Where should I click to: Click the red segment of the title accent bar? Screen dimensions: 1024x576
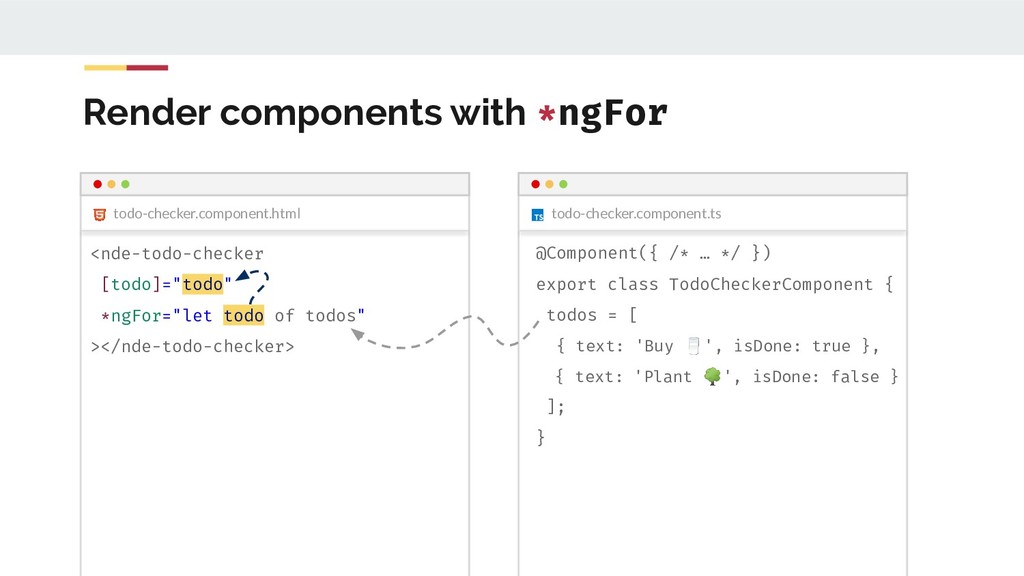(x=147, y=68)
